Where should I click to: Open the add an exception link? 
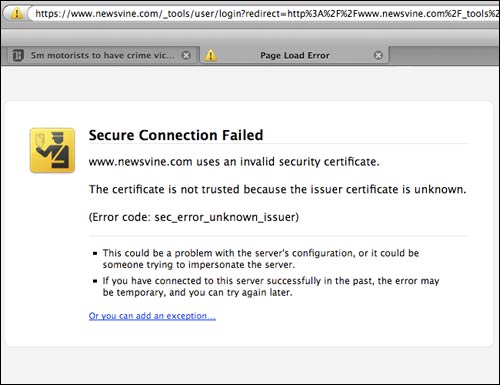click(x=152, y=316)
